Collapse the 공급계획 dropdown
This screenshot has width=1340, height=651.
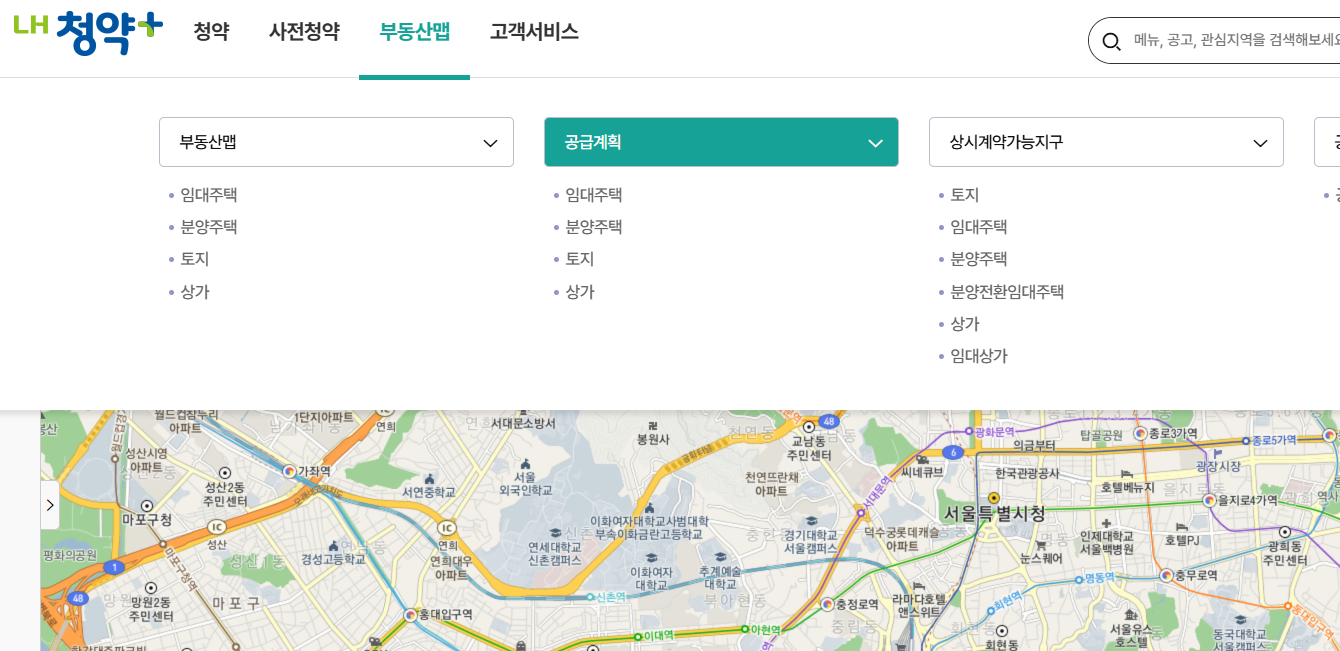[x=720, y=142]
